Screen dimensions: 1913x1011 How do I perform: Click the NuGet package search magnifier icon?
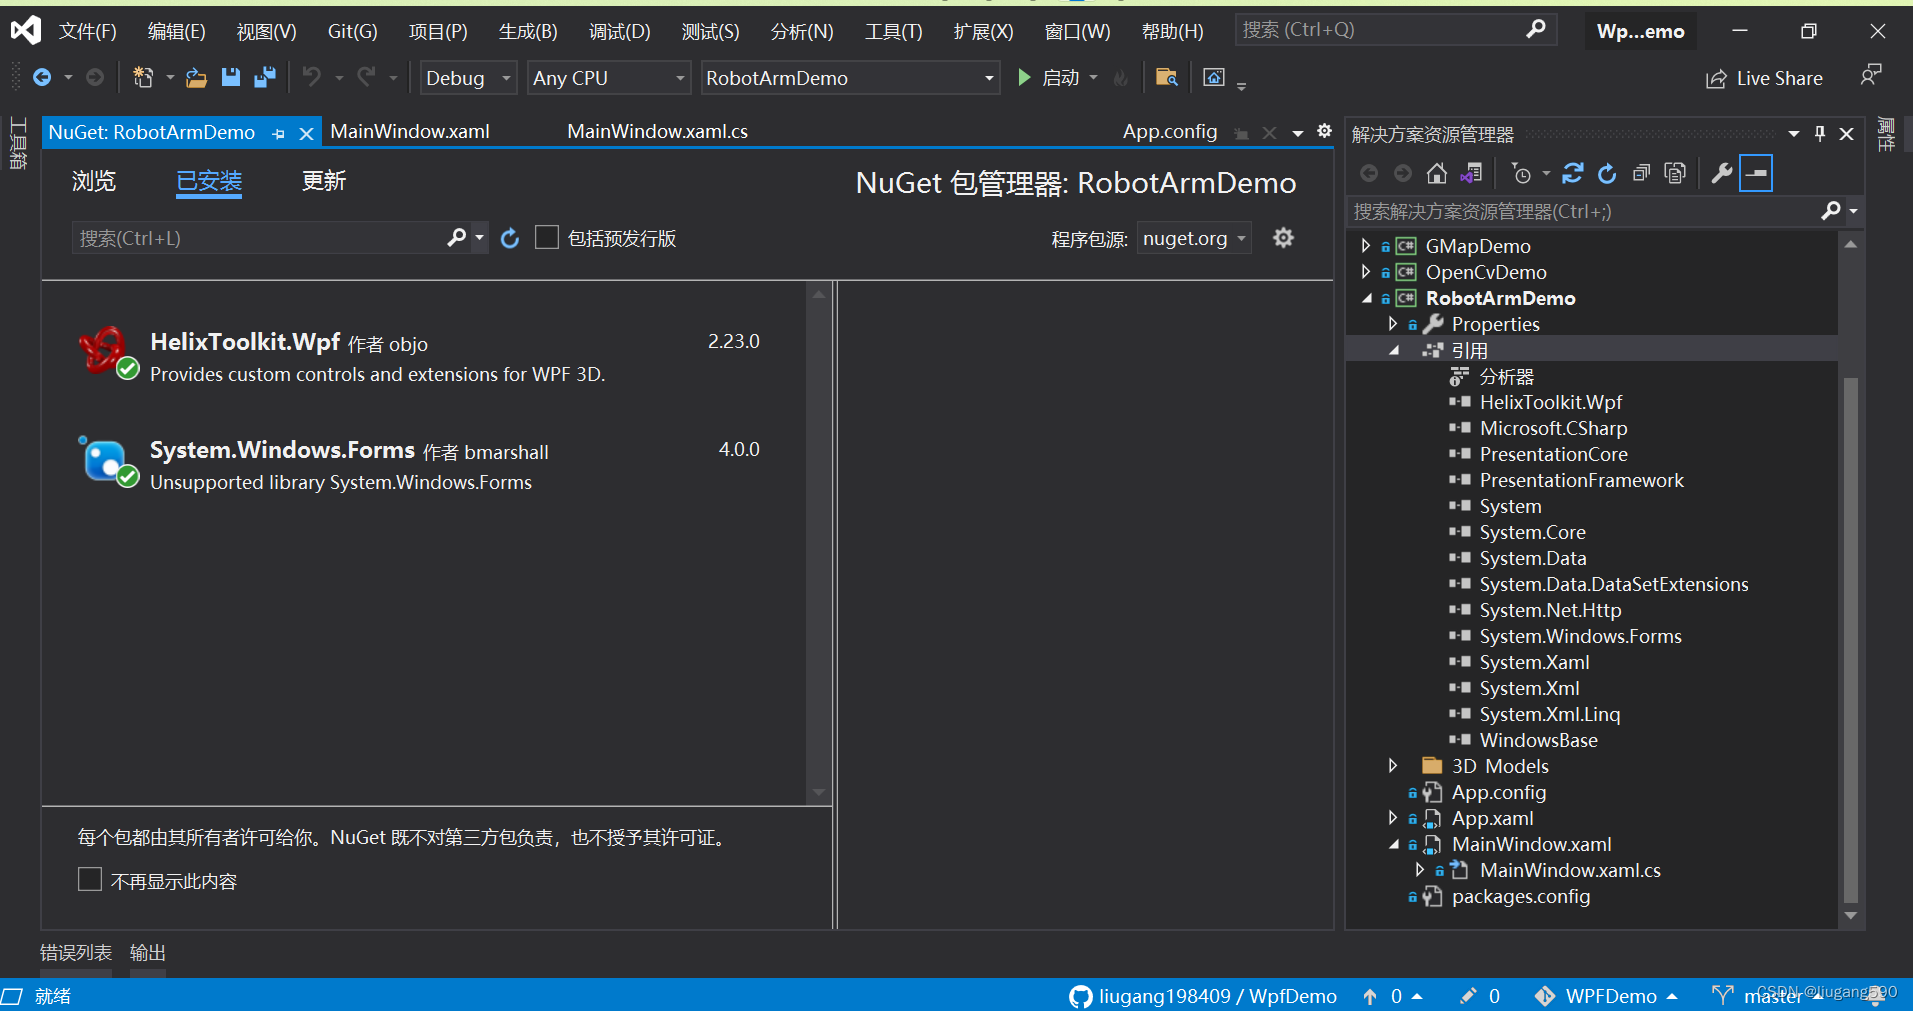click(456, 237)
